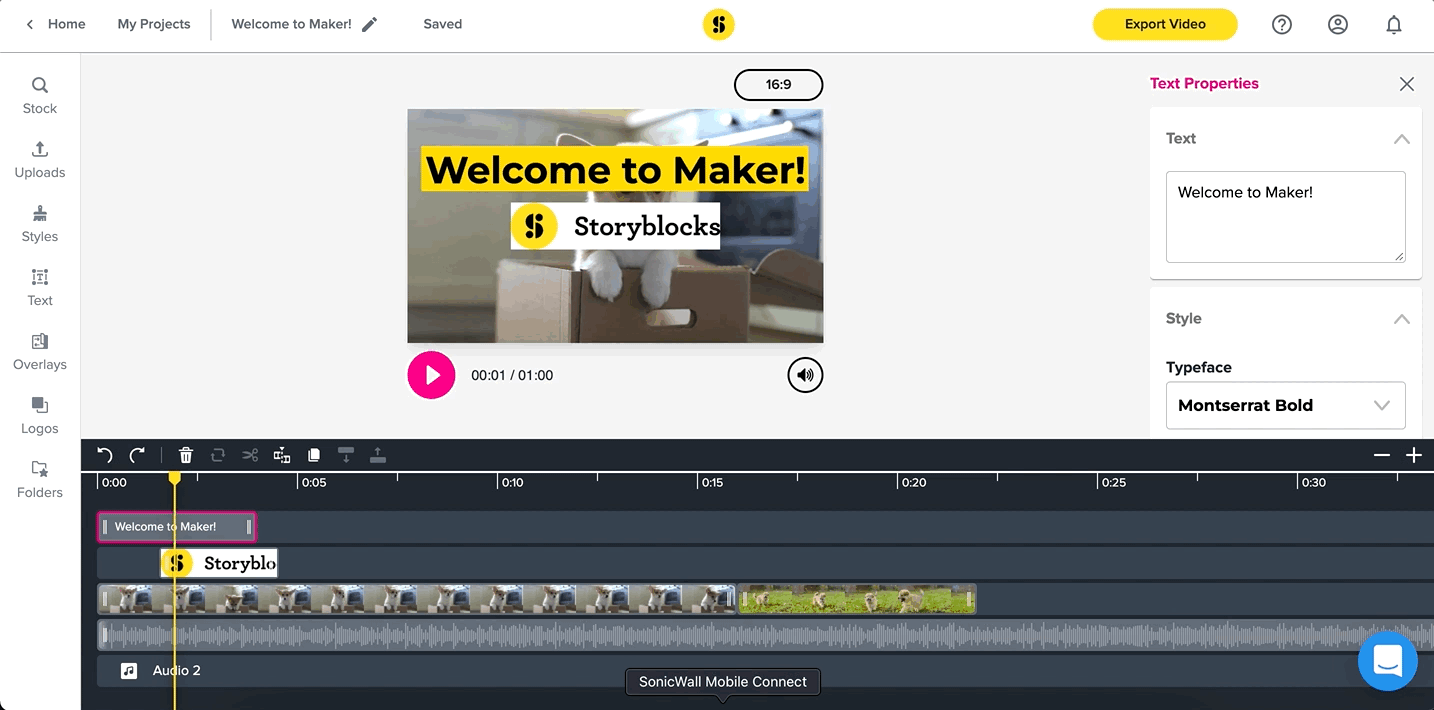The width and height of the screenshot is (1434, 710).
Task: Click the Saved status text
Action: (x=442, y=24)
